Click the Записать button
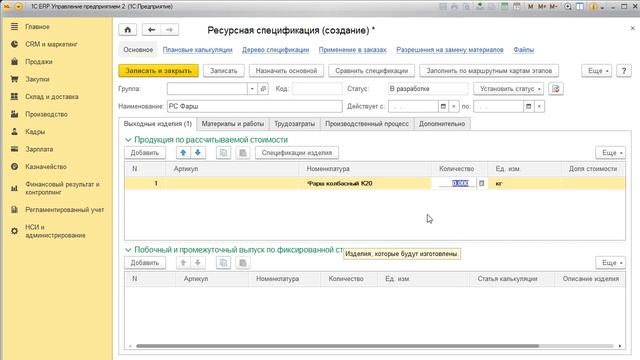This screenshot has width=640, height=360. [223, 71]
